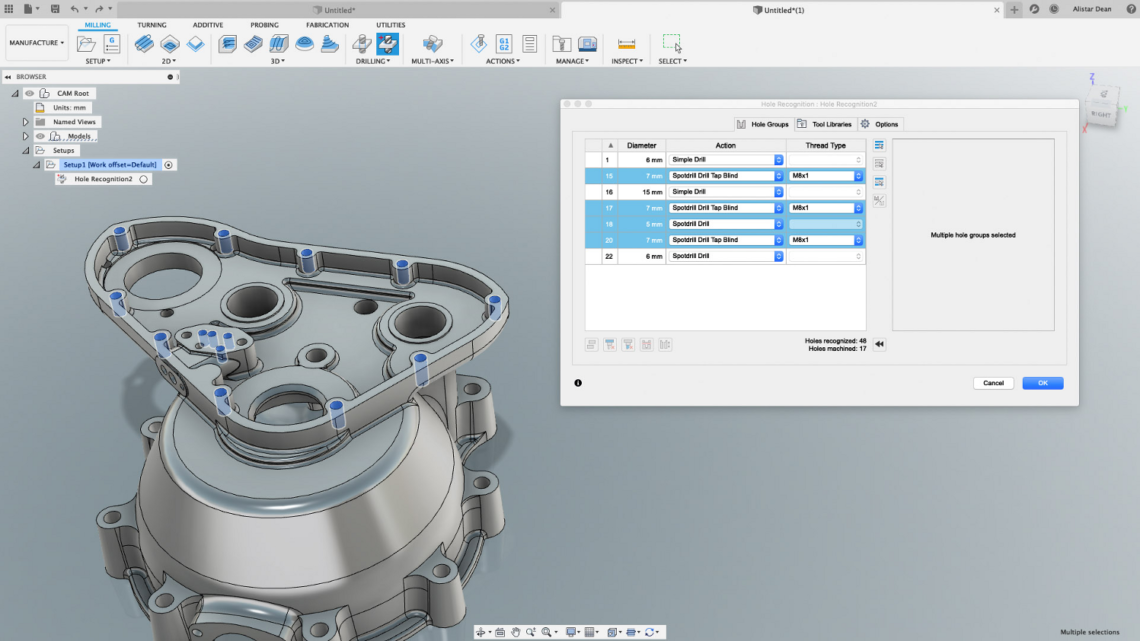The image size is (1140, 641).
Task: Select the Hole Recognition tool in Drilling panel
Action: coord(388,45)
